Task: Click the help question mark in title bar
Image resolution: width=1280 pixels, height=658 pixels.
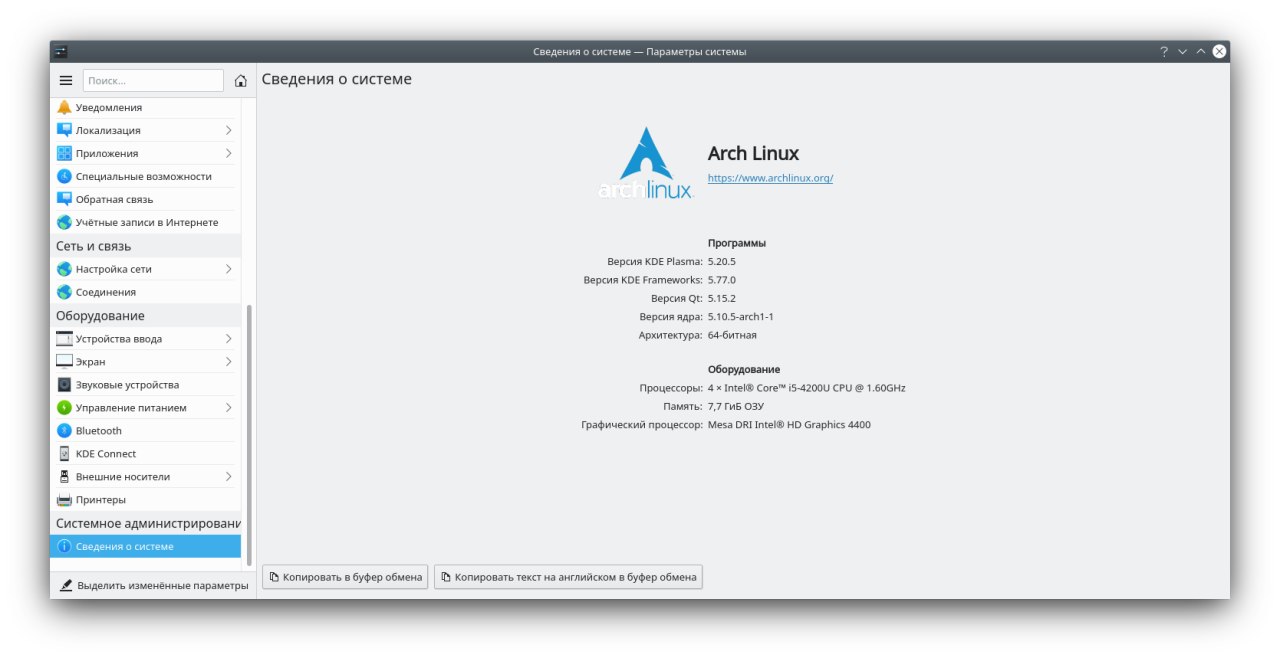Action: click(x=1164, y=51)
